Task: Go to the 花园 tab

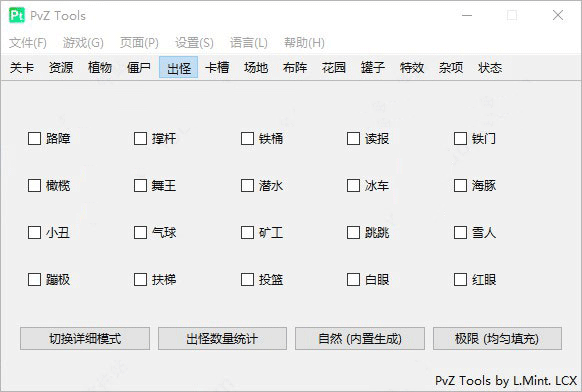Action: (334, 68)
